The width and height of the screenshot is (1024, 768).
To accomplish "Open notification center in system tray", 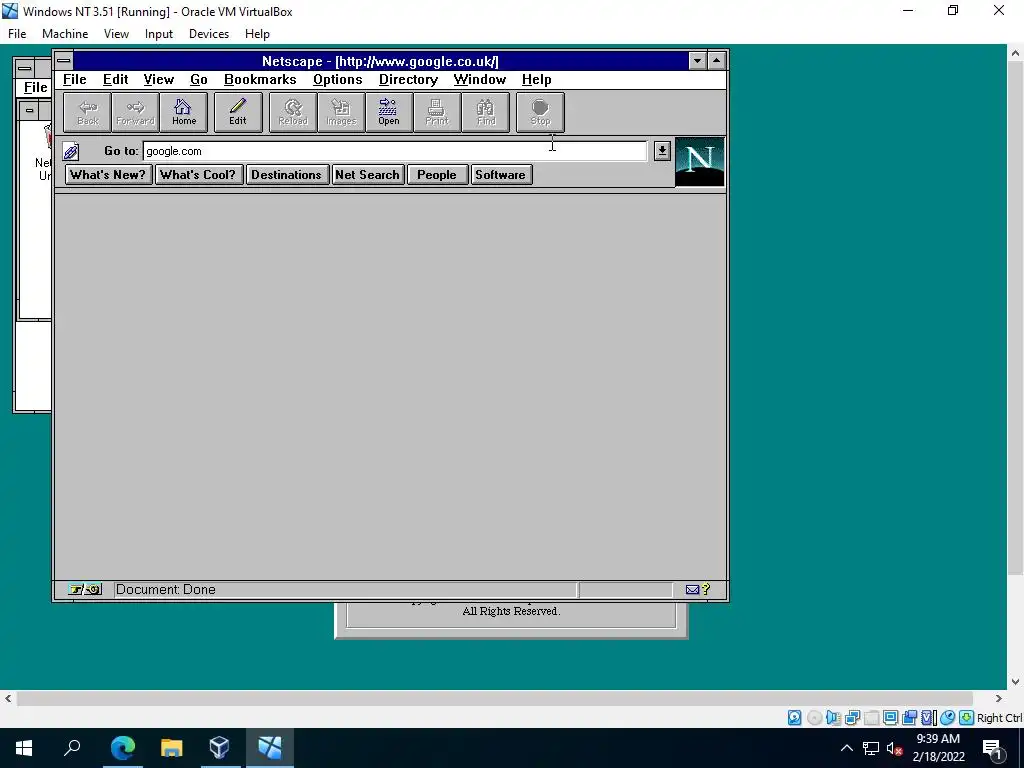I will pyautogui.click(x=992, y=748).
